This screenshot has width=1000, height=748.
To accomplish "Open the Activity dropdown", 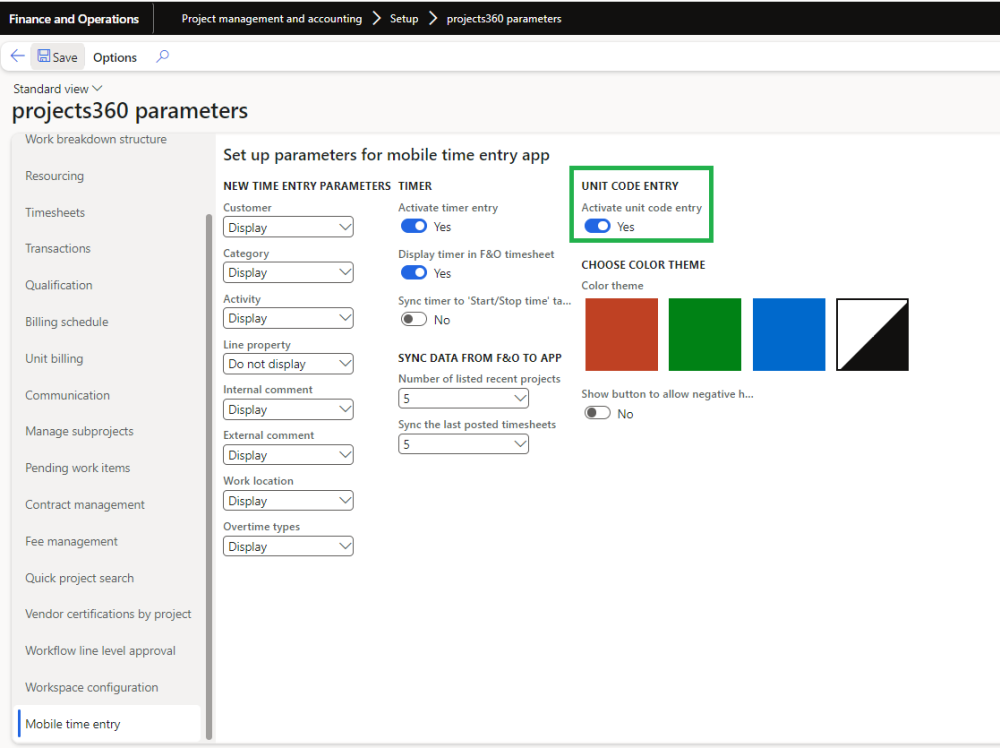I will tap(288, 318).
